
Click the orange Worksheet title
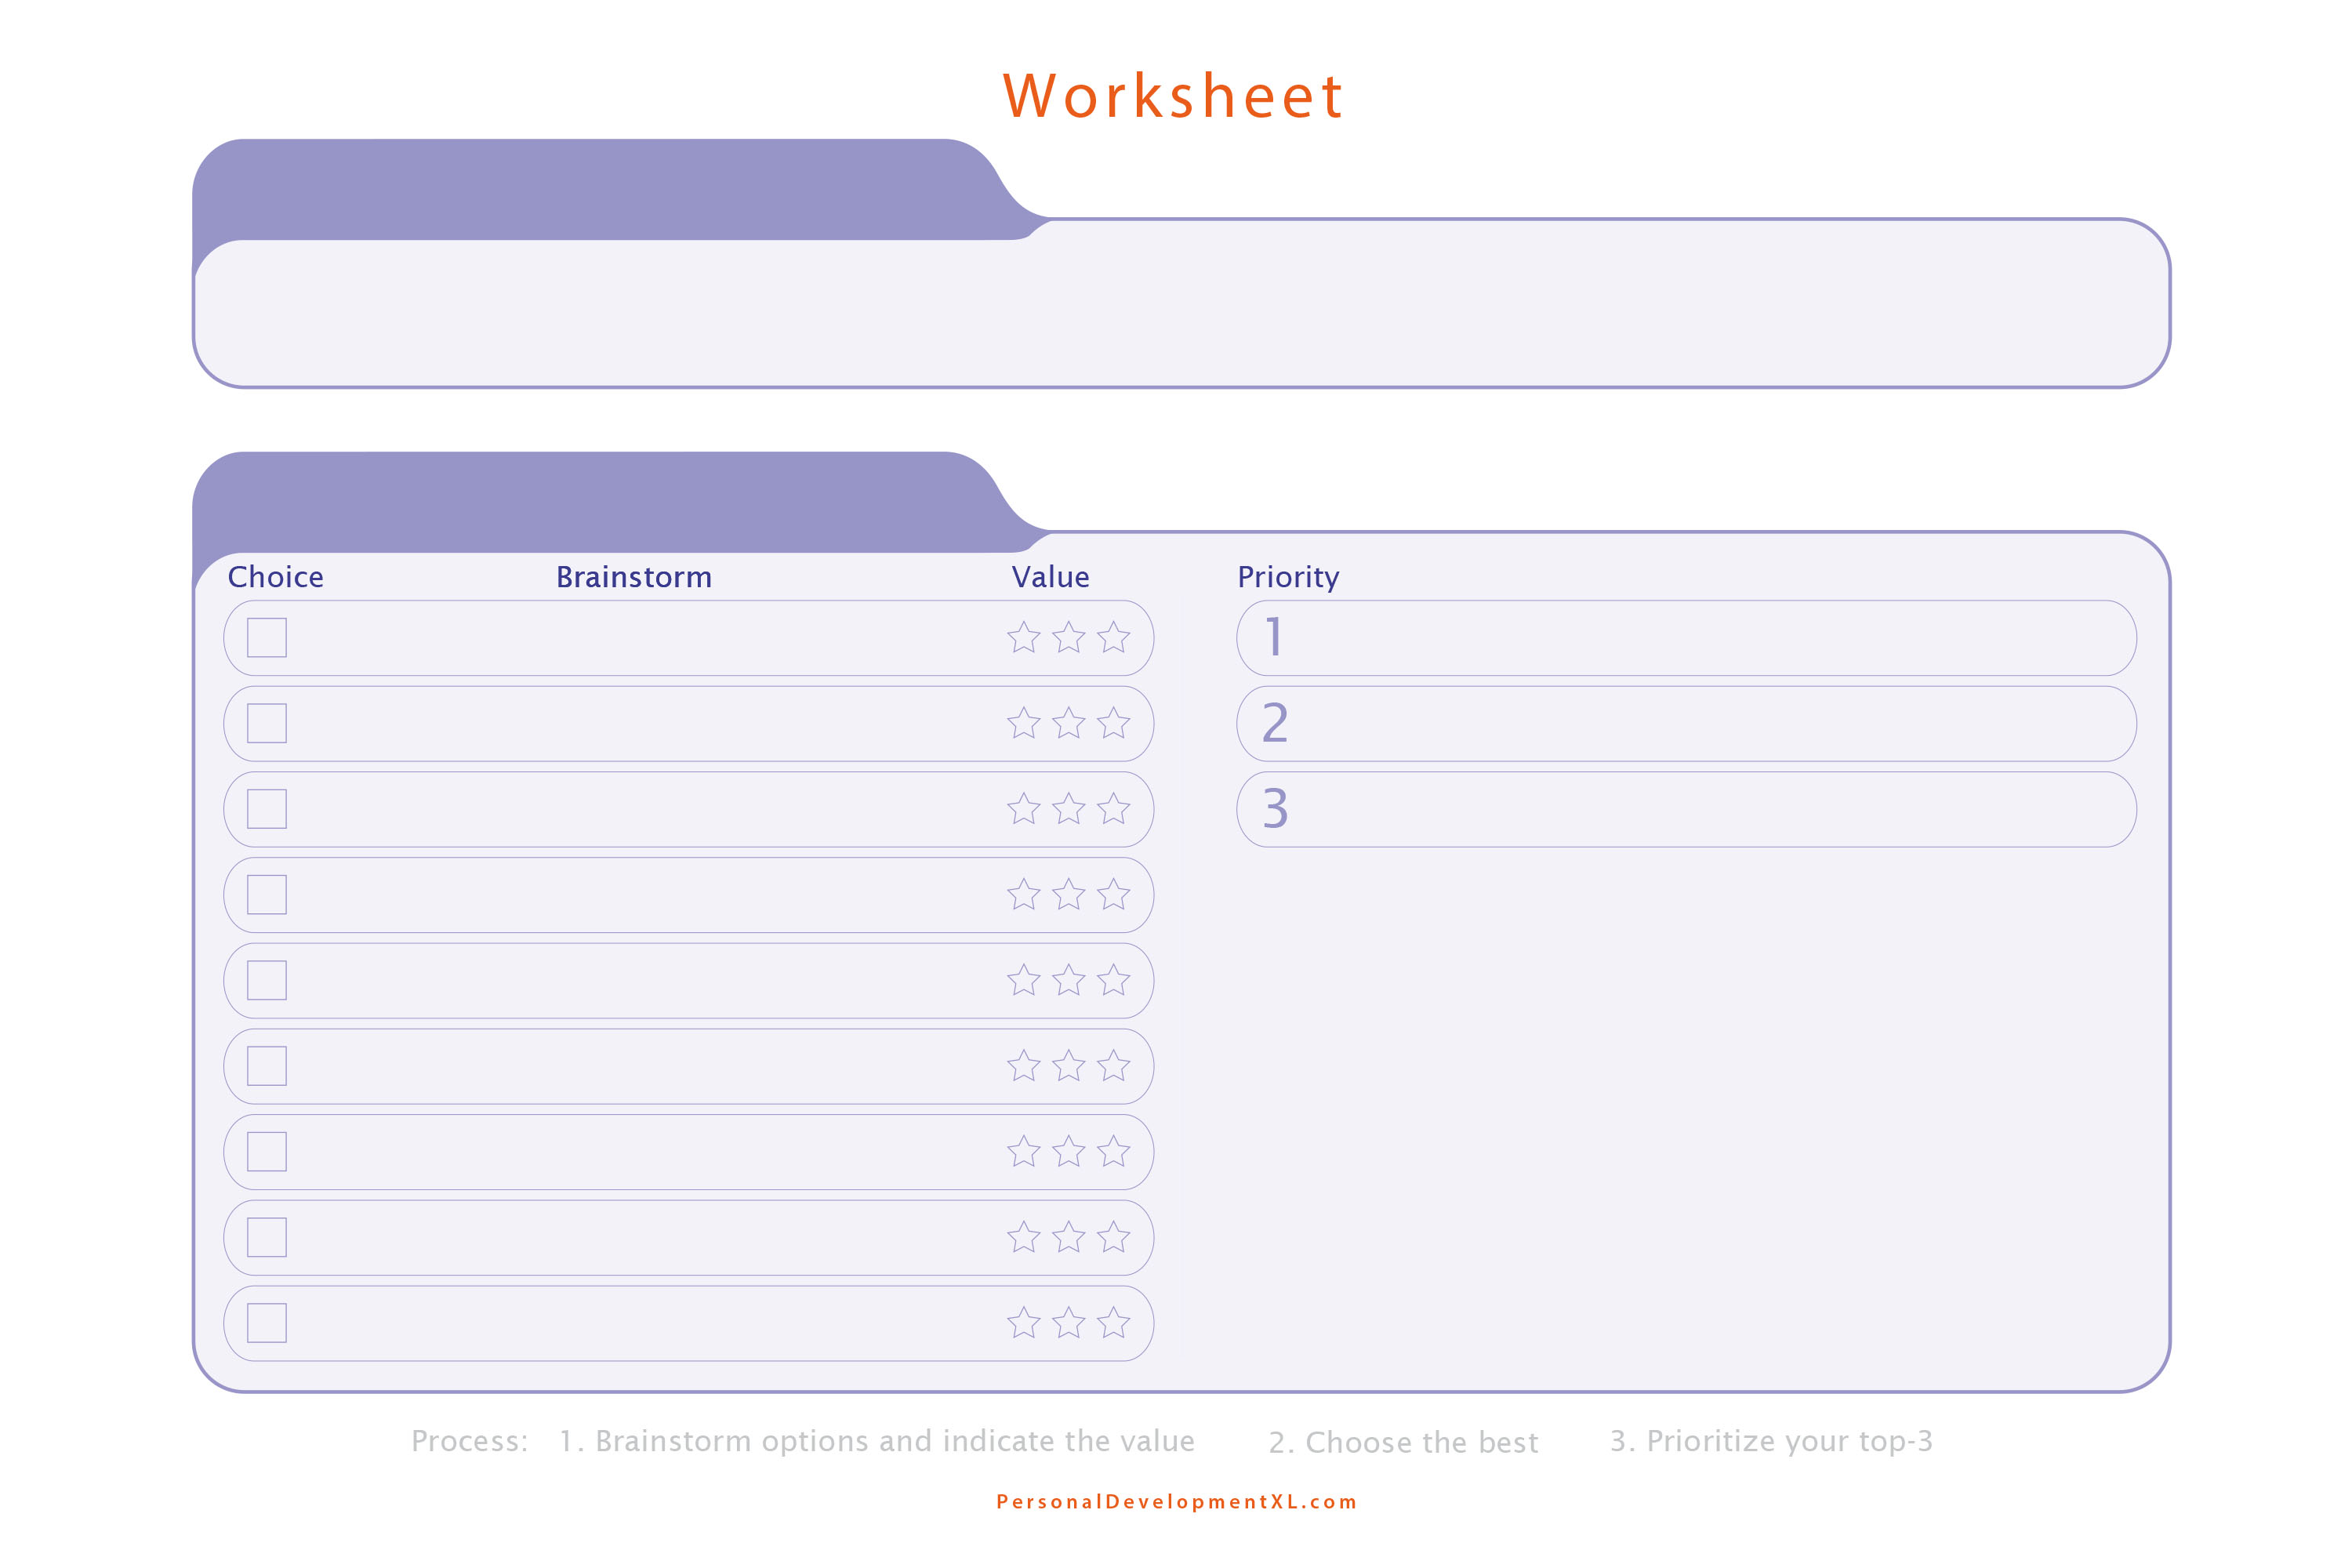pos(1174,96)
